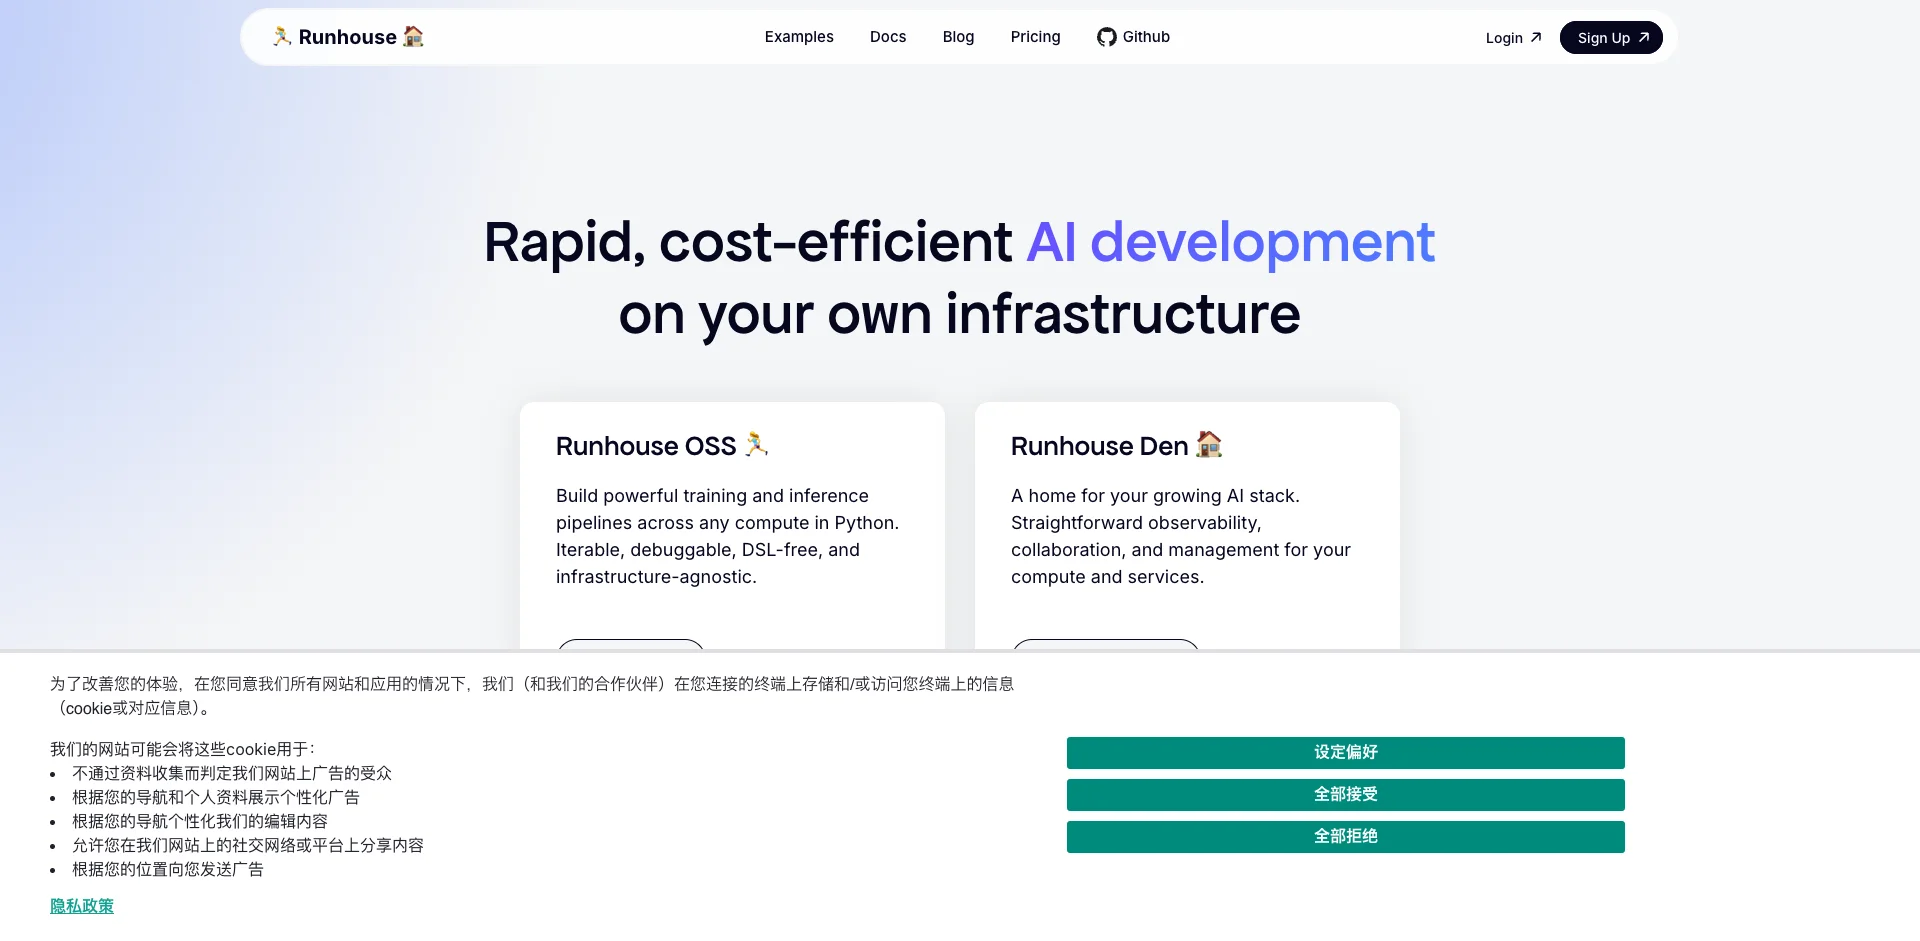Click the Runhouse logo text
The height and width of the screenshot is (941, 1920).
pyautogui.click(x=347, y=37)
